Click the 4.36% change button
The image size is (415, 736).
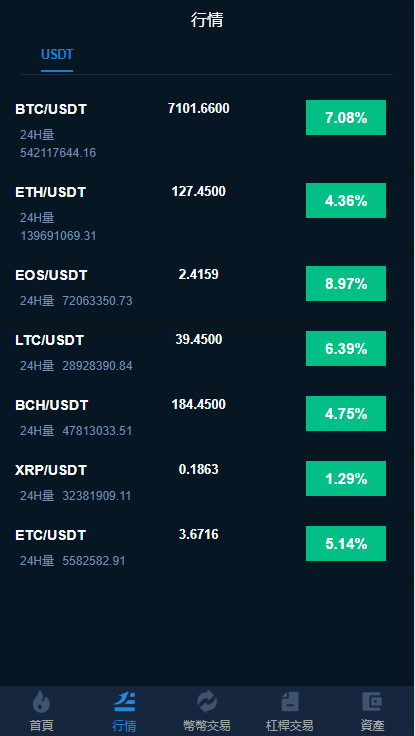346,200
